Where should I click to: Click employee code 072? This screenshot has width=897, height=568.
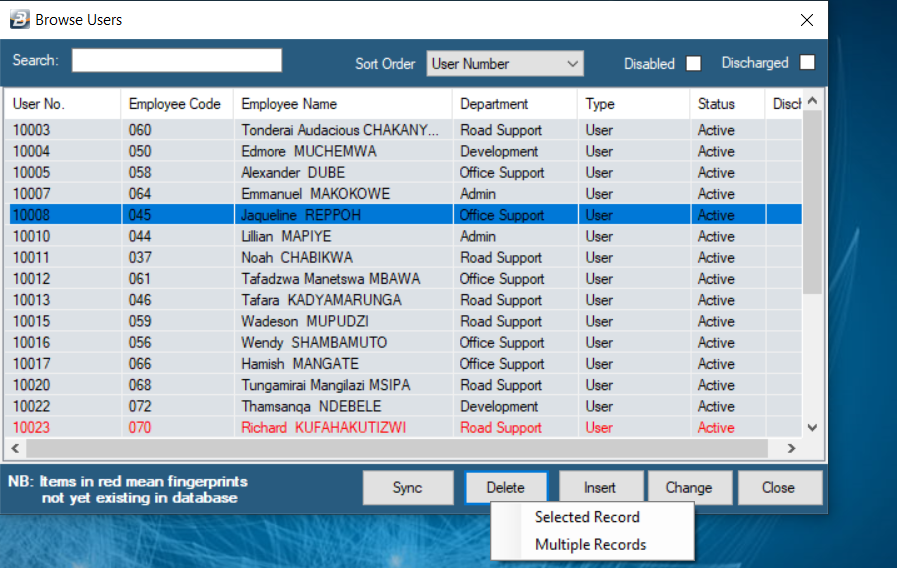pyautogui.click(x=140, y=406)
